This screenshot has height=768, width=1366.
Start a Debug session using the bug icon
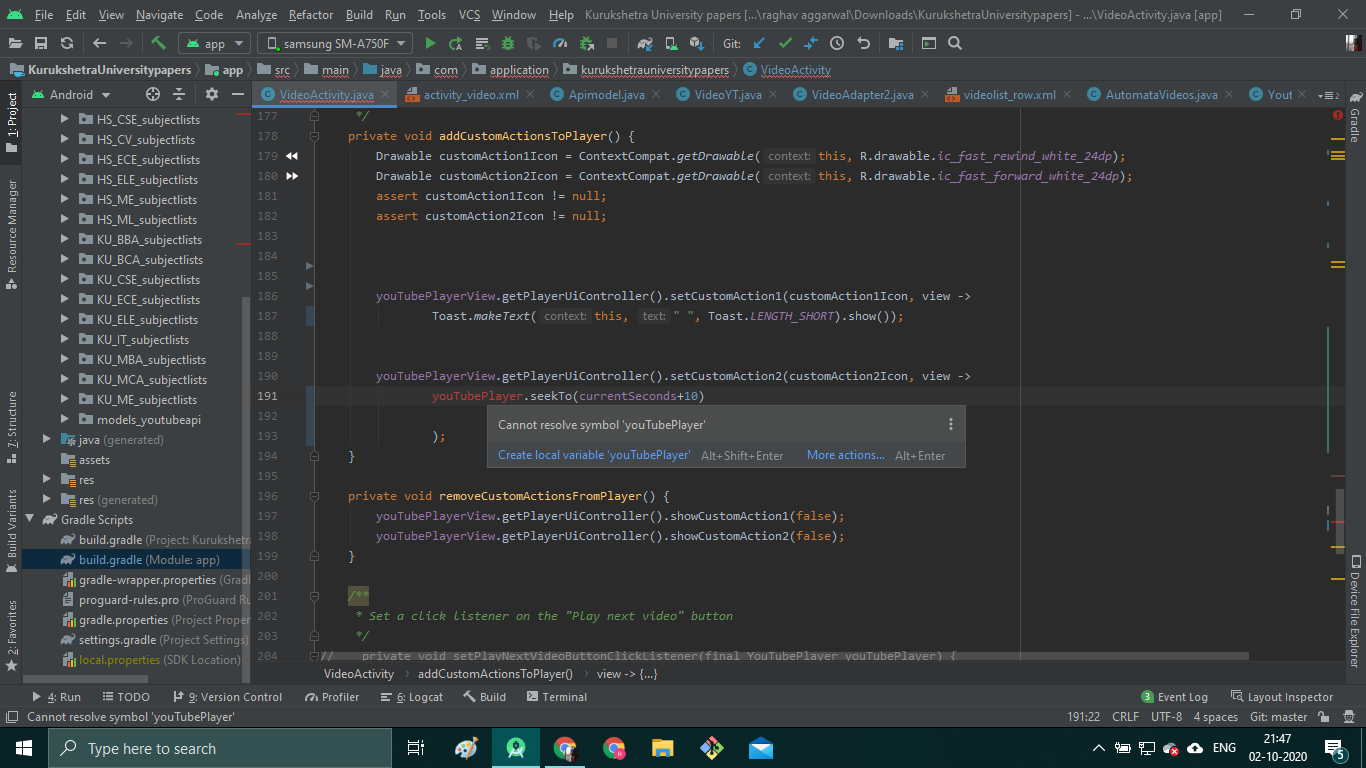(x=506, y=43)
